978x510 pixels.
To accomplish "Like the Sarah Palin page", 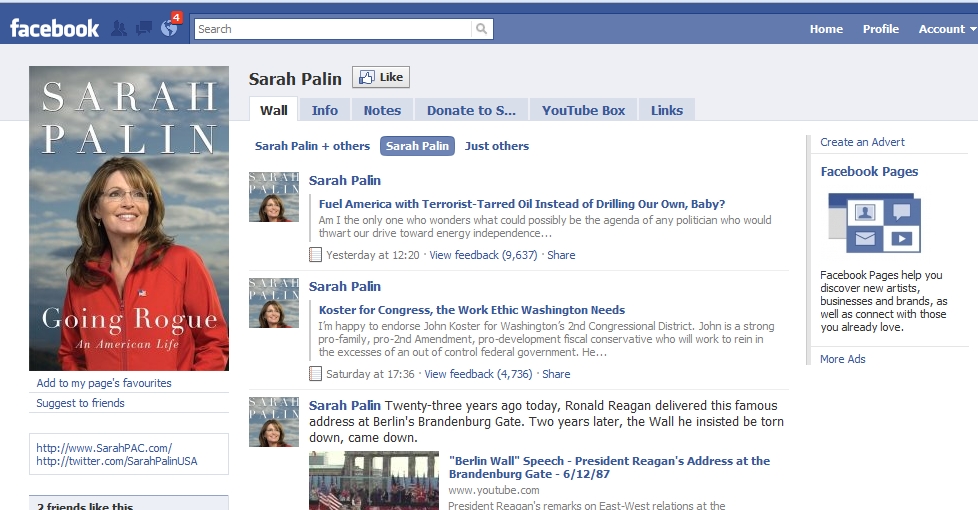I will pos(380,77).
